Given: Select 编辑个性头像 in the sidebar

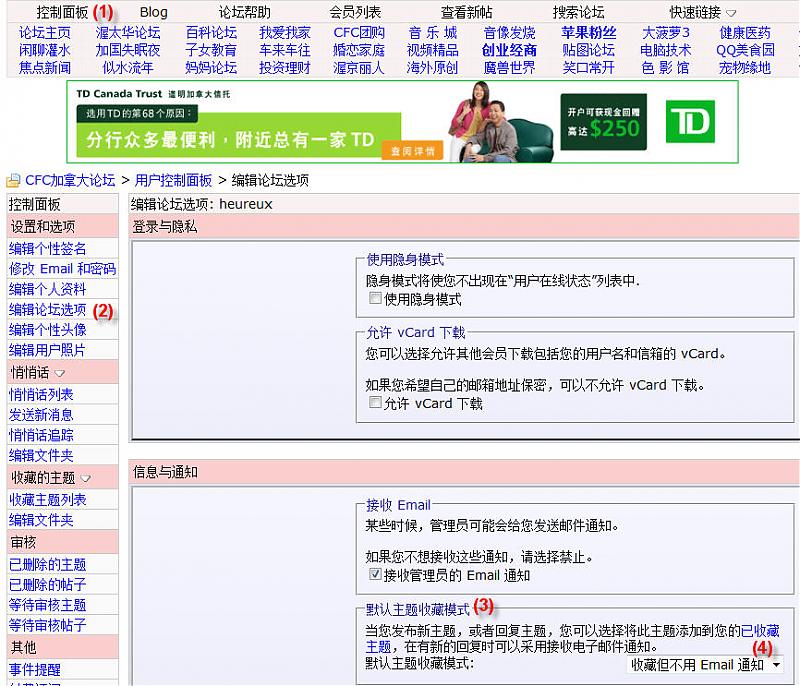Looking at the screenshot, I should [x=47, y=330].
